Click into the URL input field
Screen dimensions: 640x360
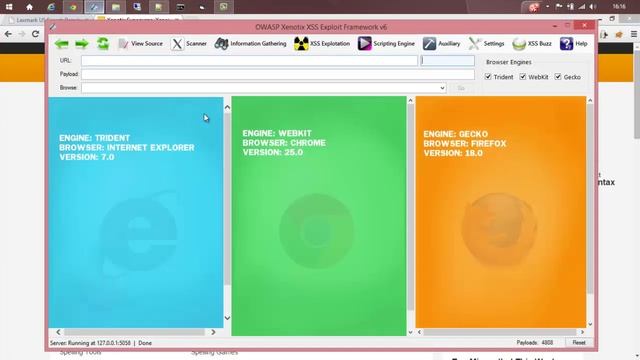coord(249,61)
